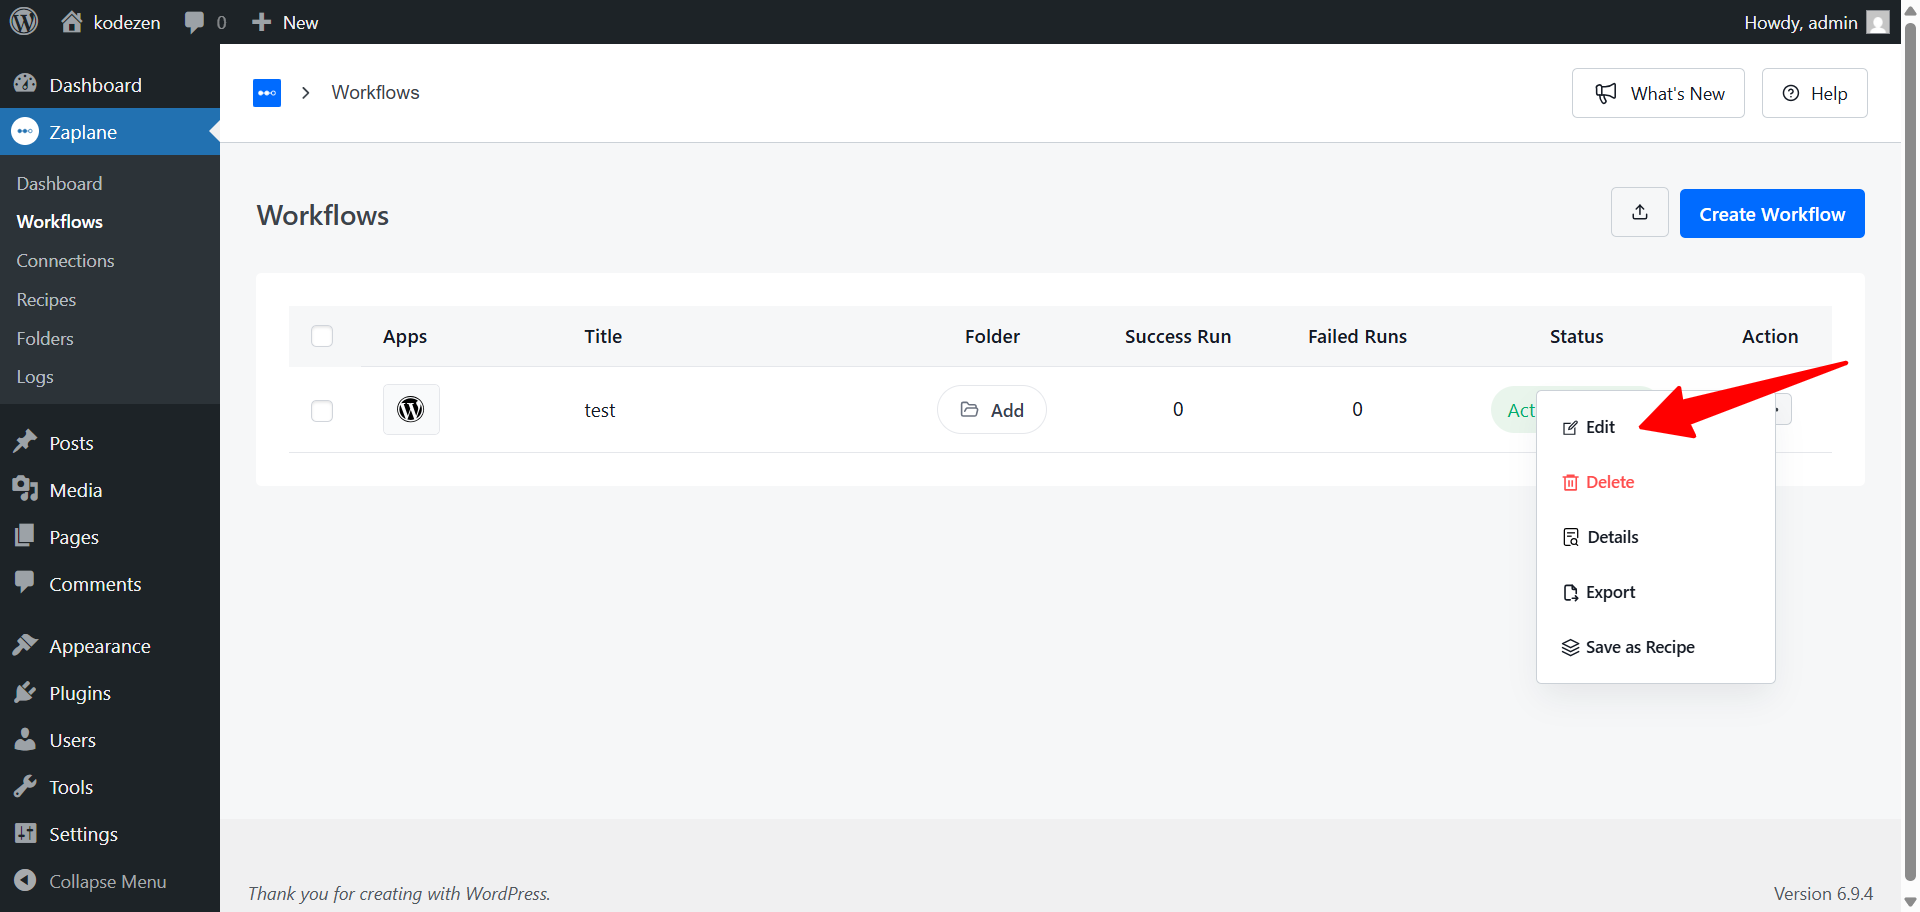Open Folders submenu

tap(45, 339)
